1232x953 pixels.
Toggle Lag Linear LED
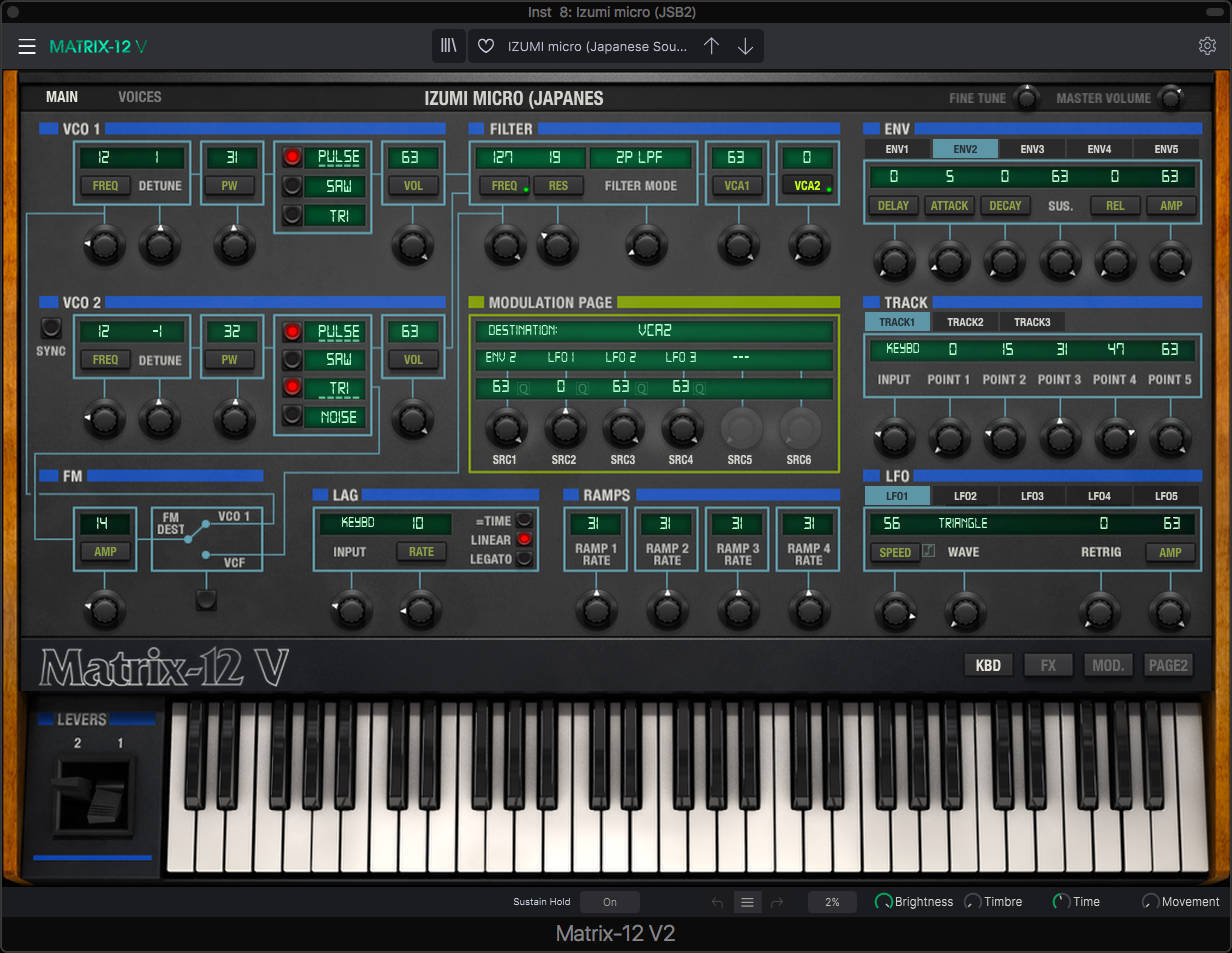[524, 540]
